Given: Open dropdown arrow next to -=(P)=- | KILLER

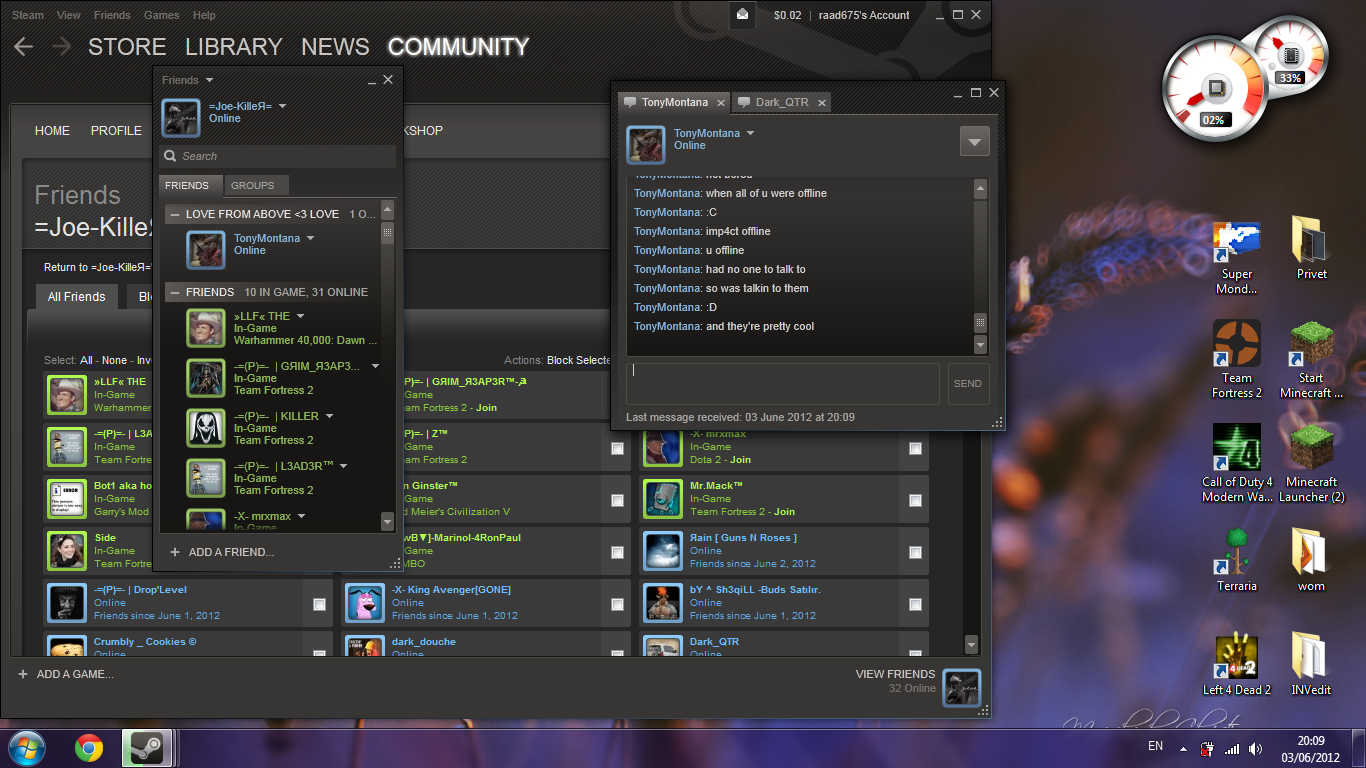Looking at the screenshot, I should click(329, 416).
